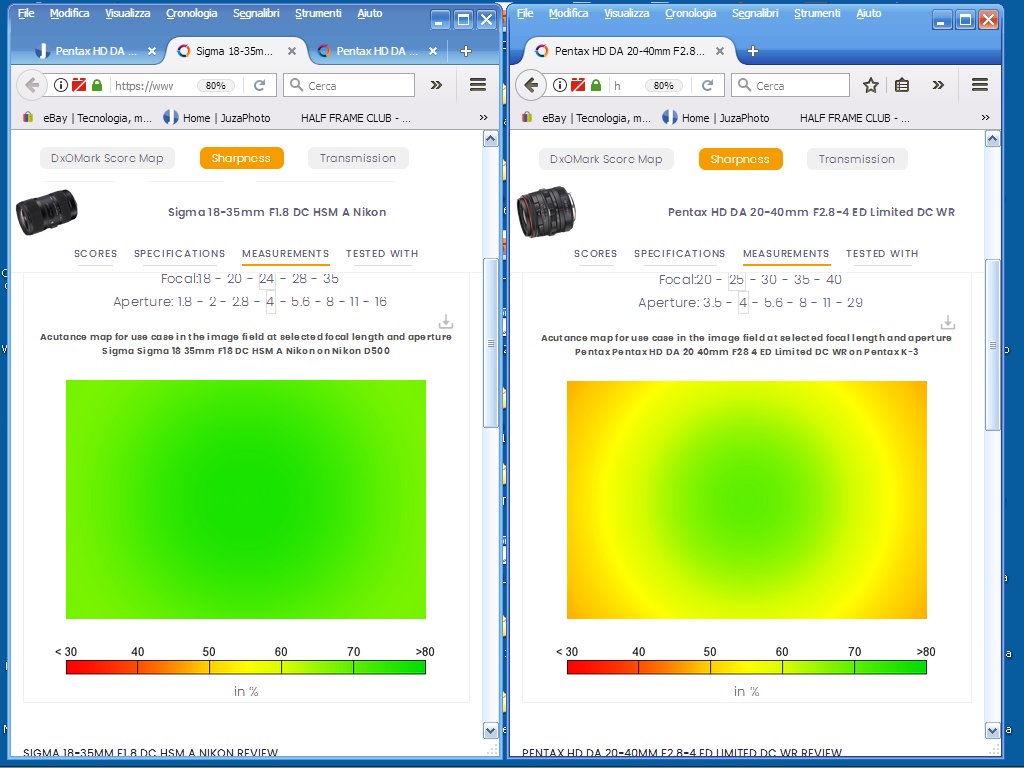Viewport: 1024px width, 768px height.
Task: Open TESTED WITH section for Pentax lens
Action: [x=882, y=253]
